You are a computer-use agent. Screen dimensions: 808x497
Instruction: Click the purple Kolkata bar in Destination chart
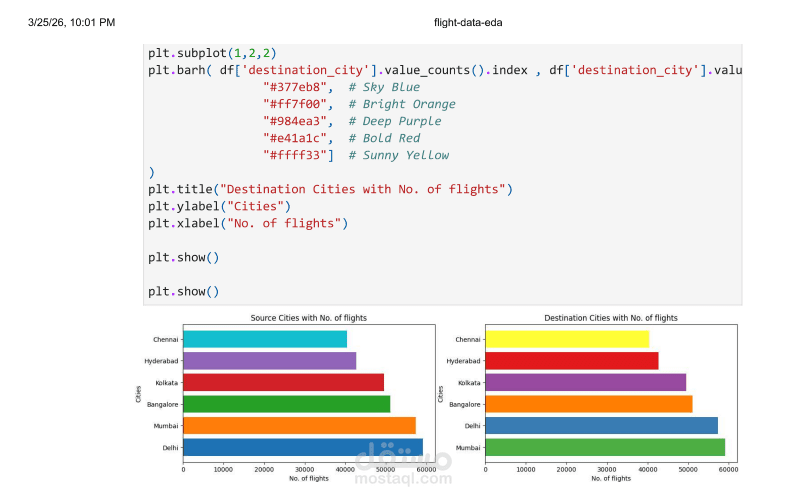click(x=586, y=383)
